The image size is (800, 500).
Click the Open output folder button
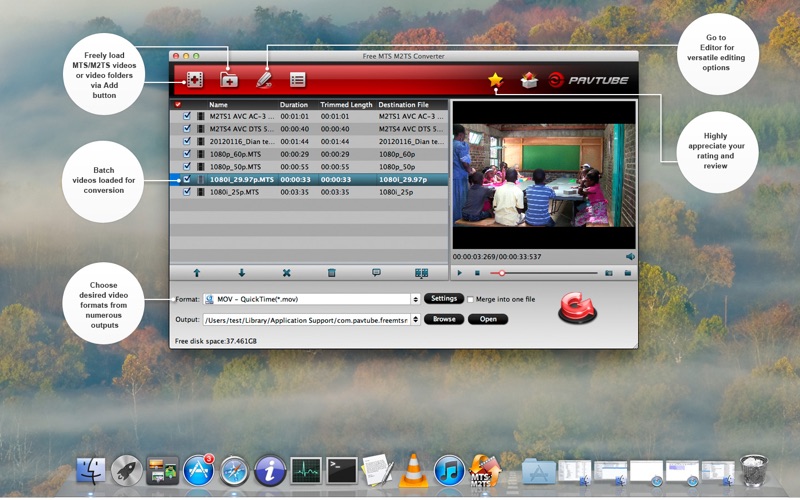[x=488, y=319]
